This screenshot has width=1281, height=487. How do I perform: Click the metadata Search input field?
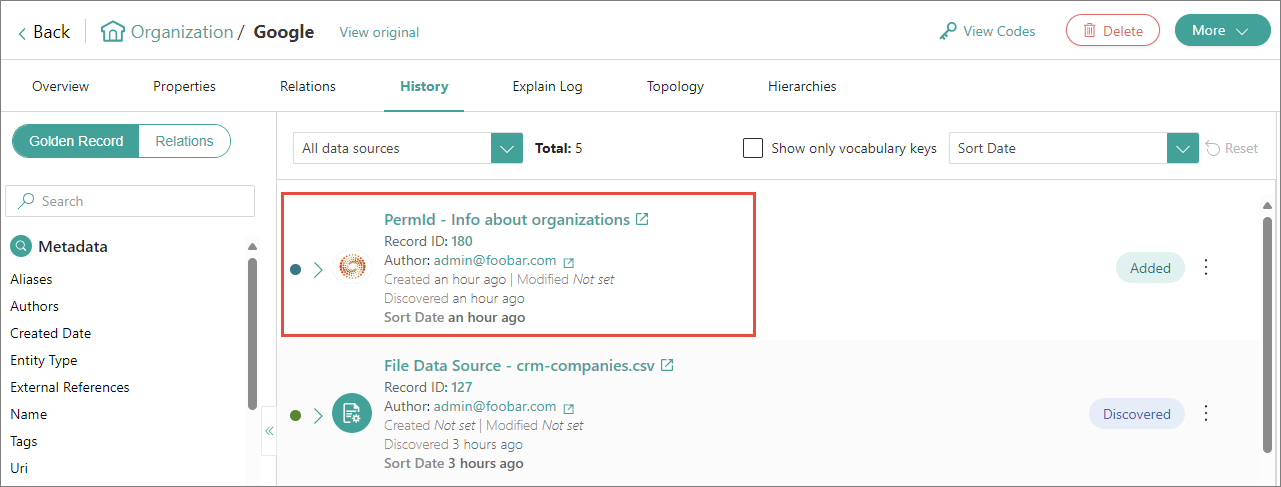(x=140, y=201)
